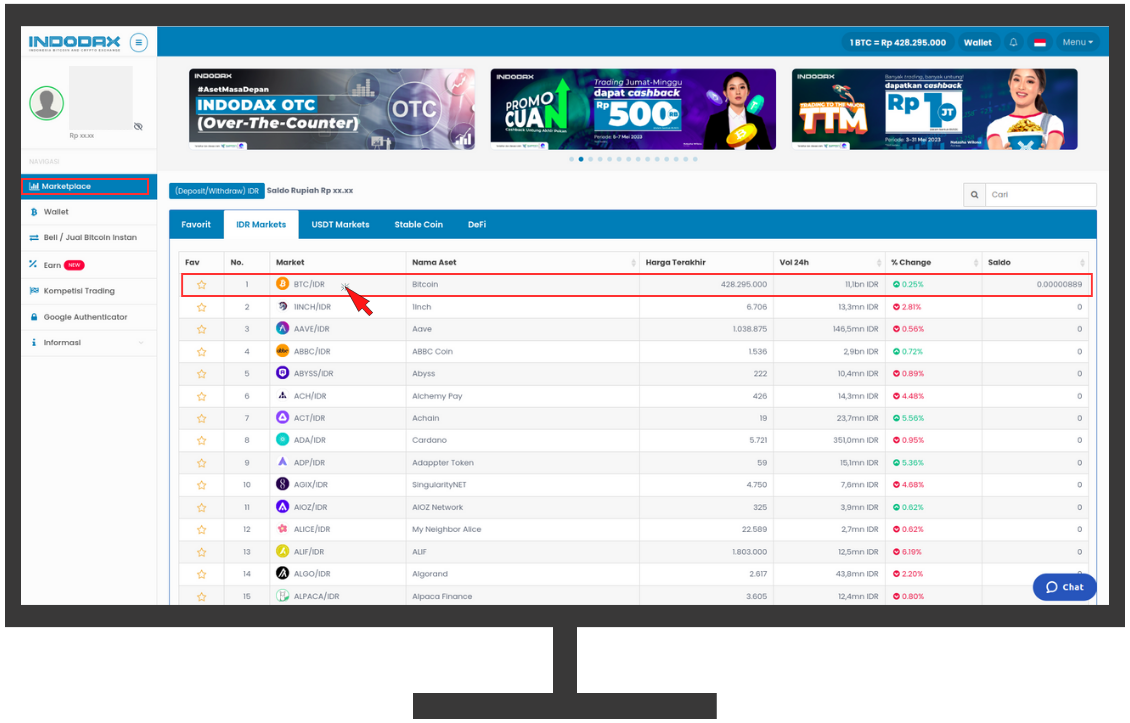This screenshot has height=723, width=1130.
Task: Click the Cardano asset name
Action: pos(430,440)
